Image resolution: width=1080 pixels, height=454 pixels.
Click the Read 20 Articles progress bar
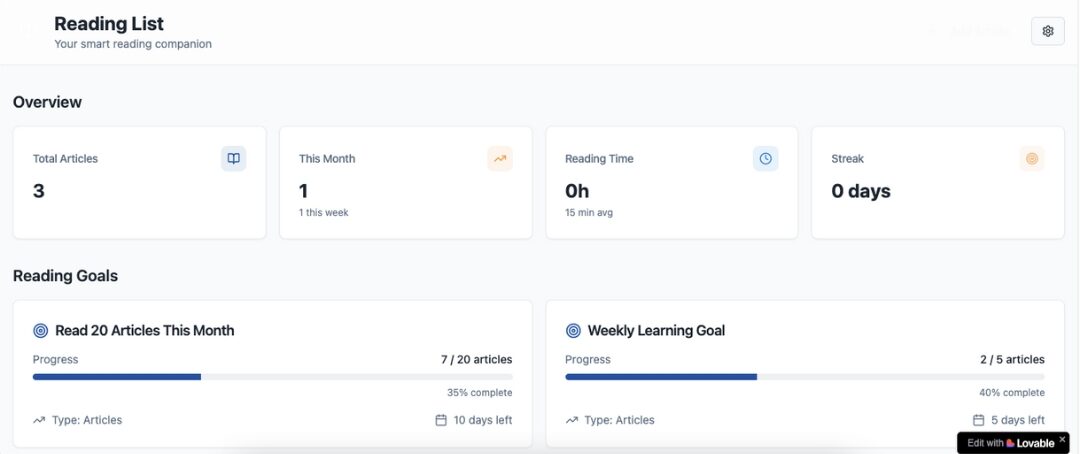[x=273, y=377]
